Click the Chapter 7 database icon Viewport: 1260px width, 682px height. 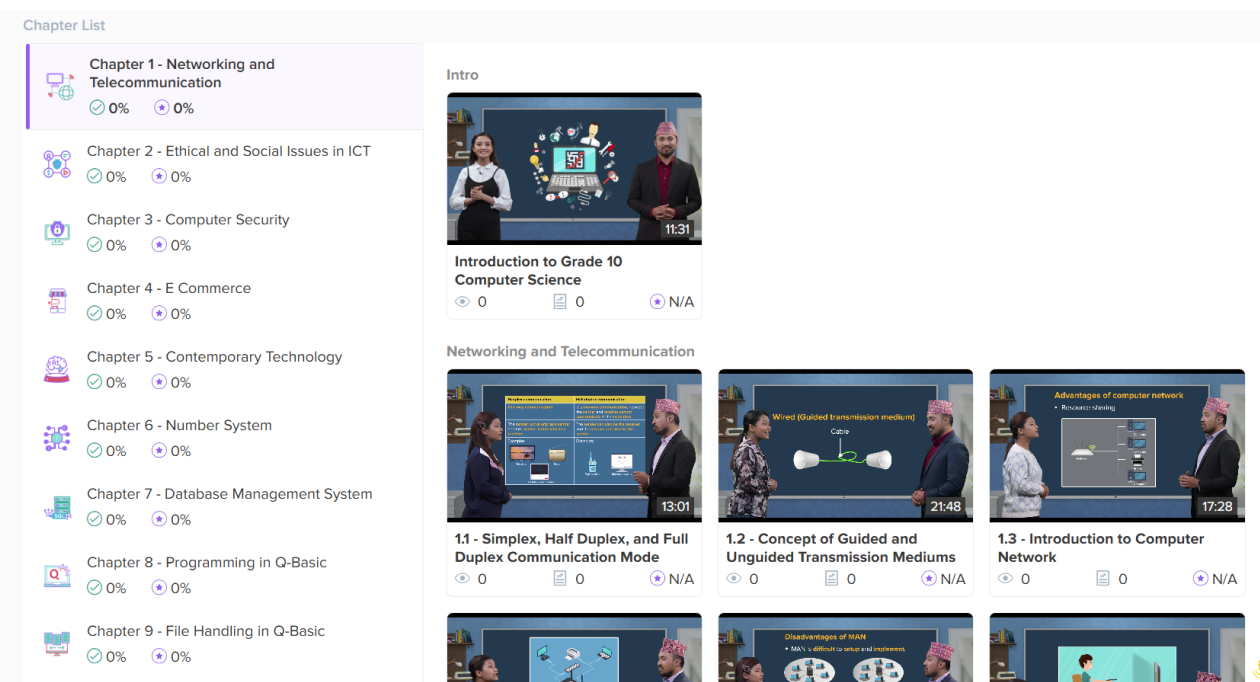click(x=57, y=507)
